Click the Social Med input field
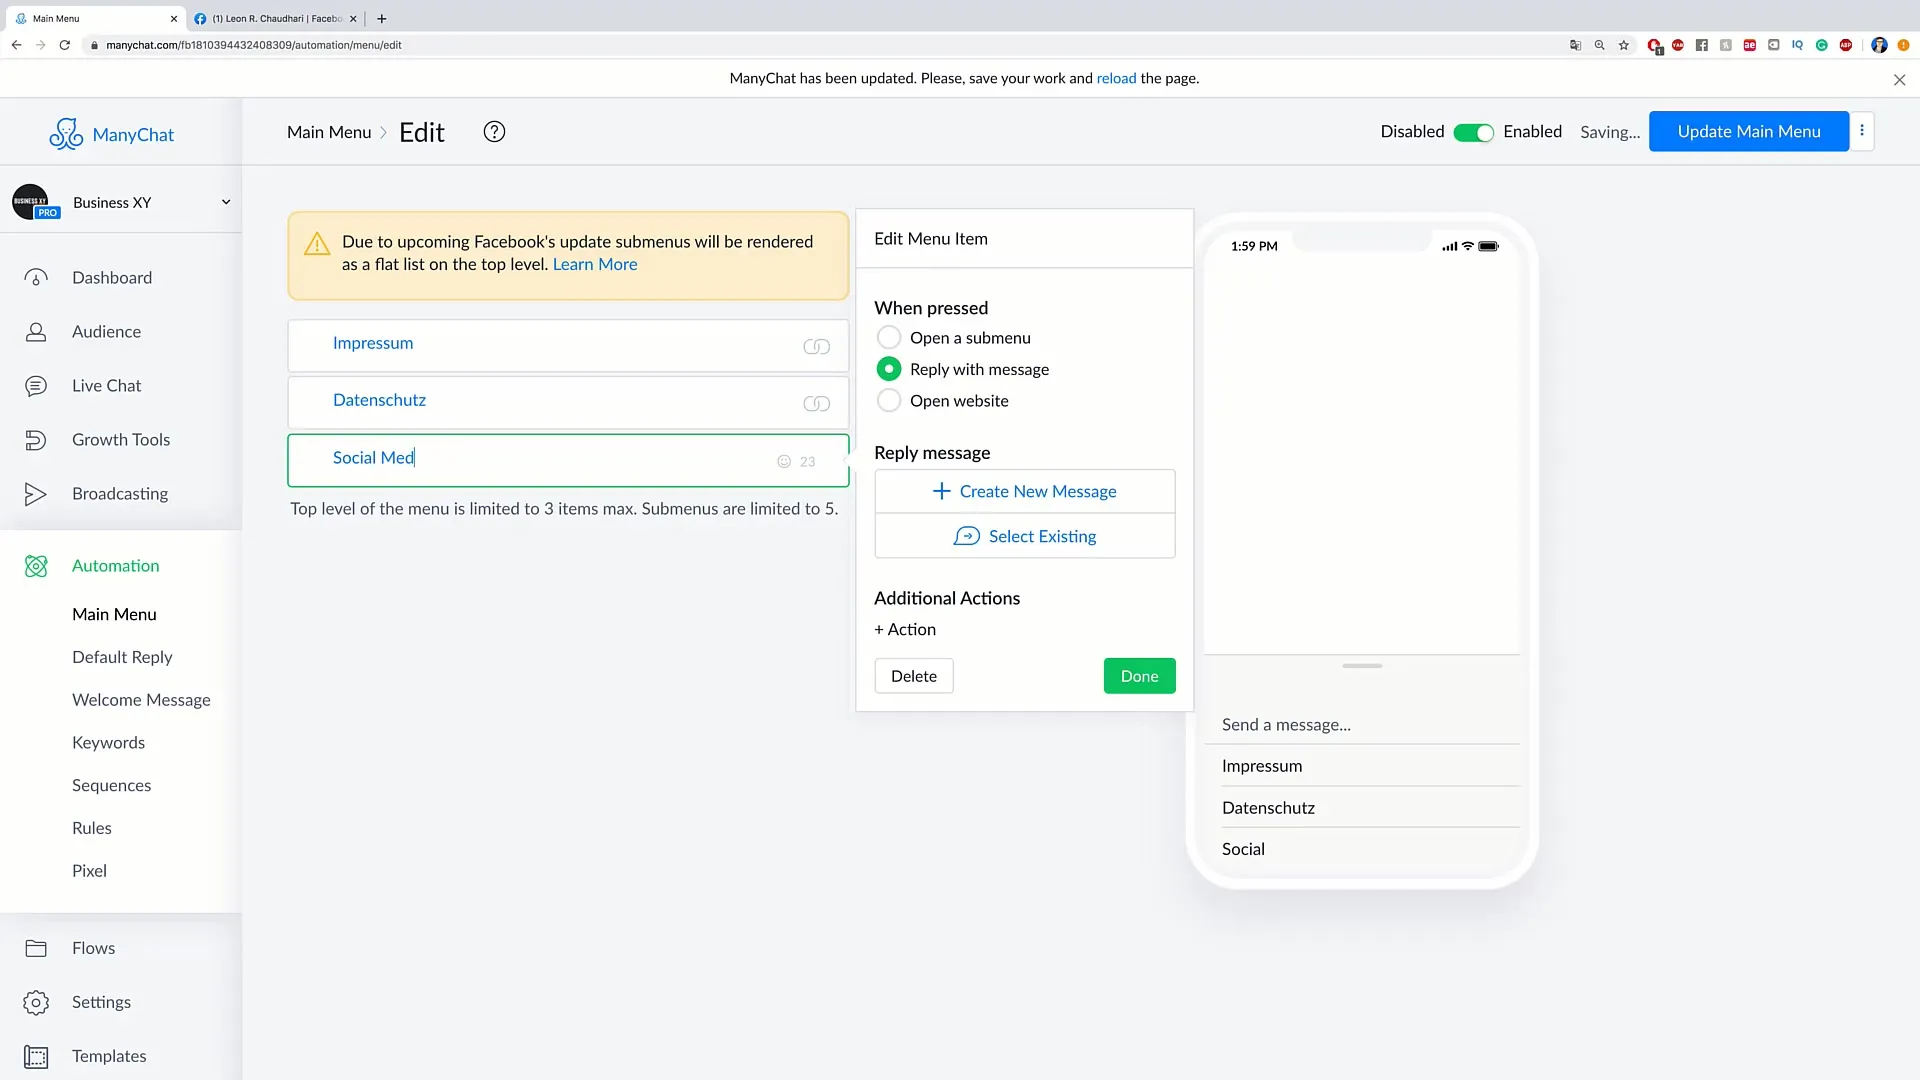This screenshot has width=1920, height=1080. [x=568, y=458]
